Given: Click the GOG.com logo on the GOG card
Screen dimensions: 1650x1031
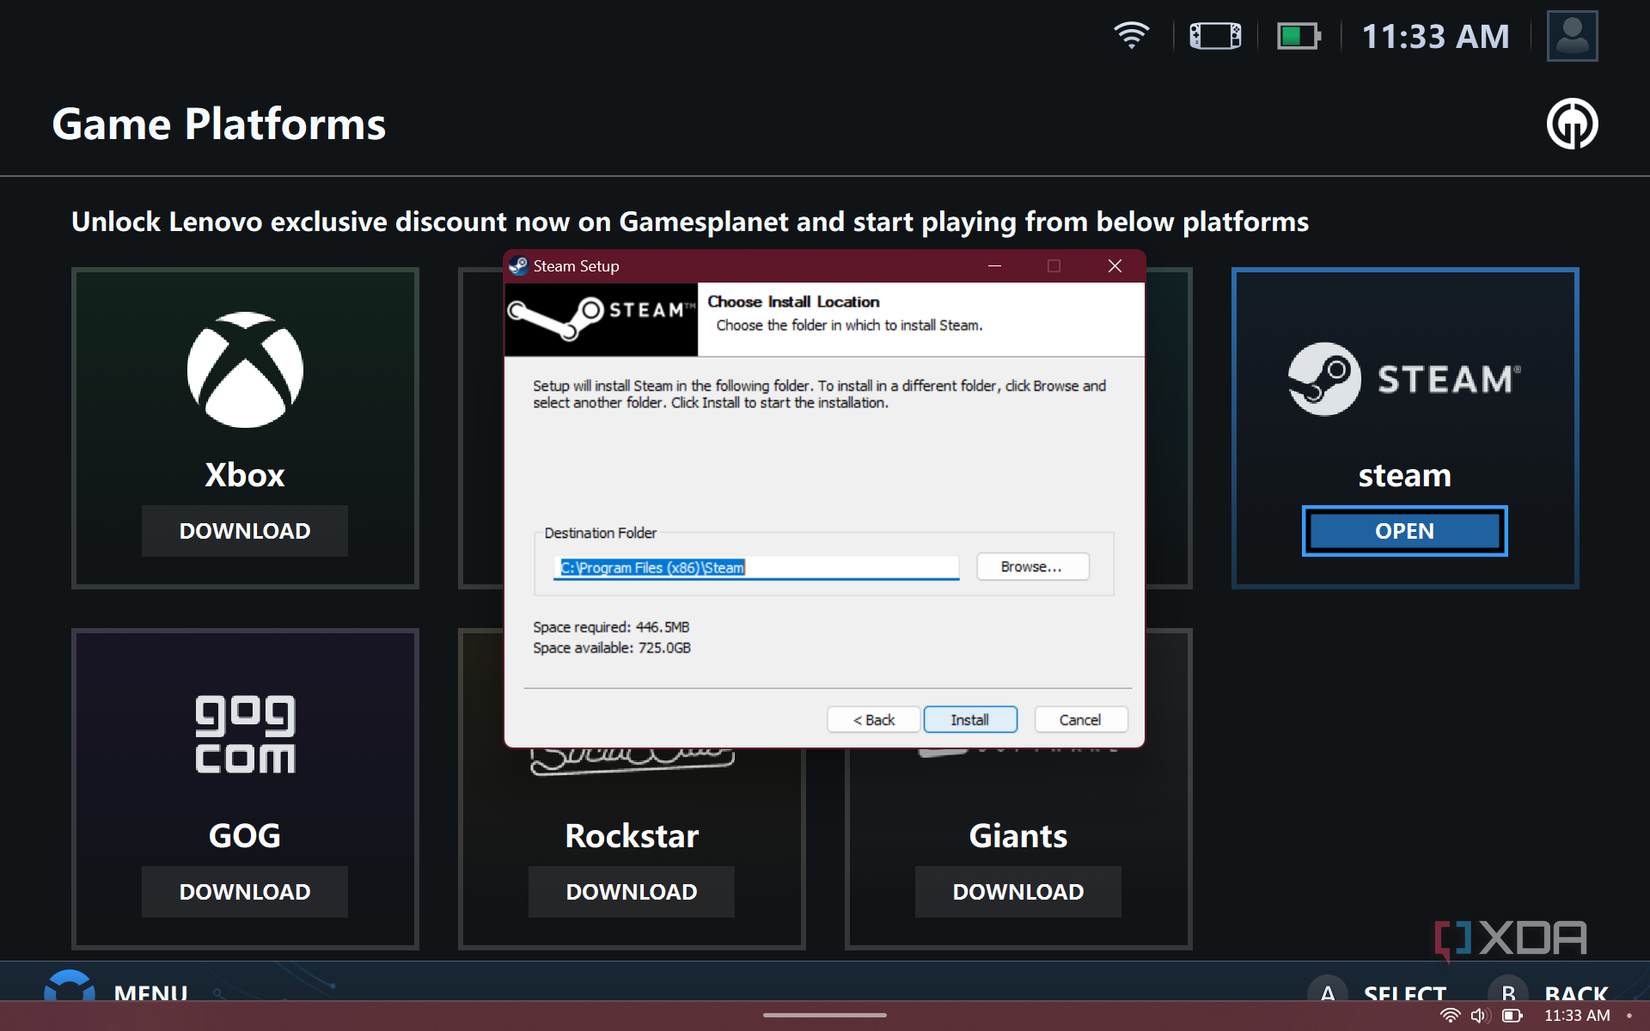Looking at the screenshot, I should [x=245, y=734].
